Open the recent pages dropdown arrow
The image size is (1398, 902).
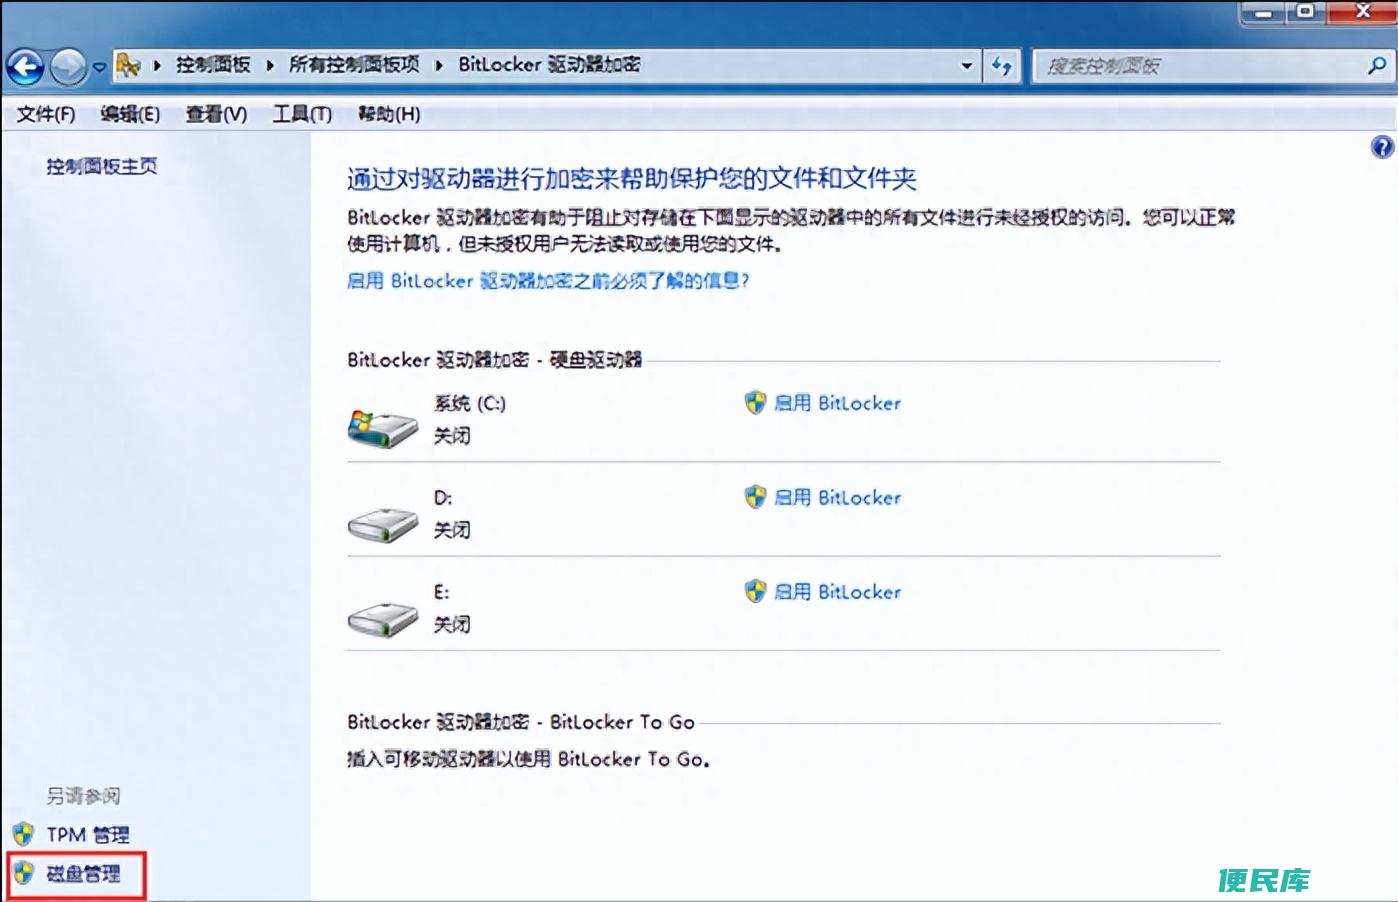click(x=99, y=68)
